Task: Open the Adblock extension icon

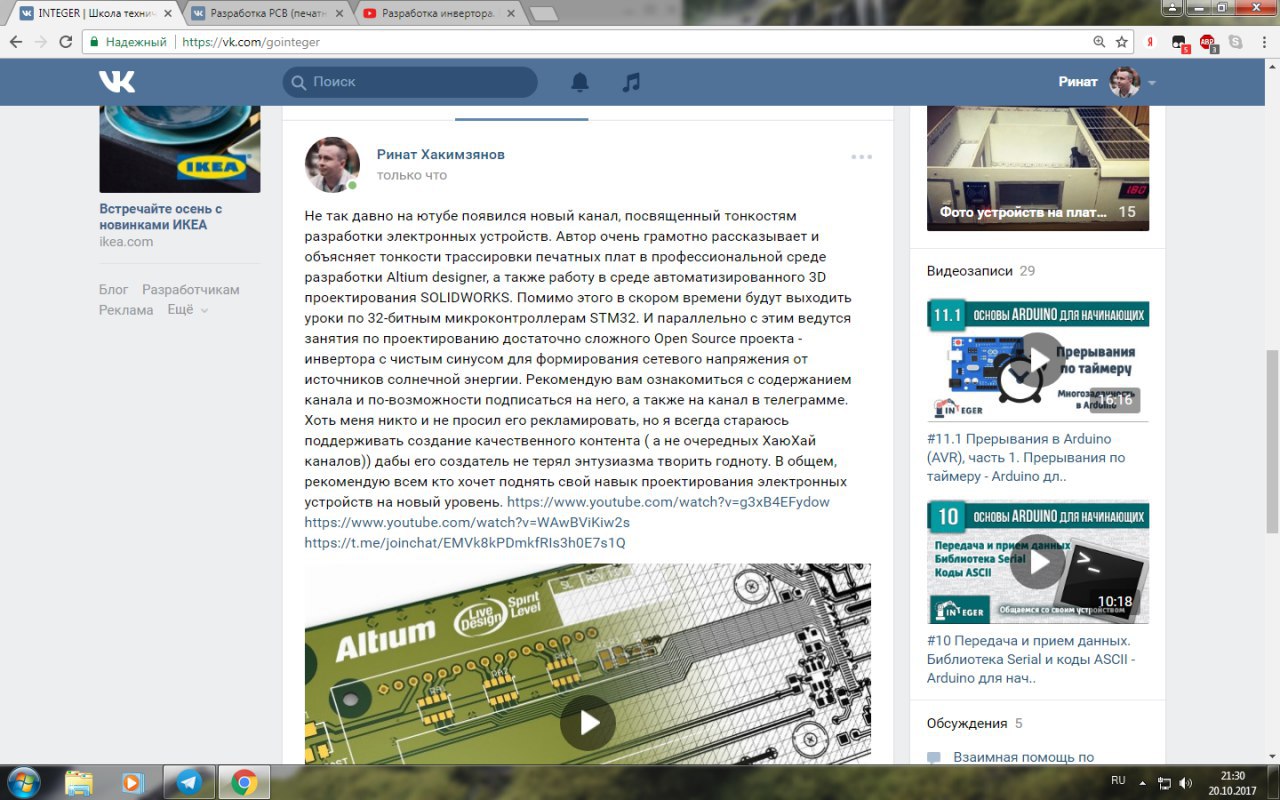Action: (x=1208, y=43)
